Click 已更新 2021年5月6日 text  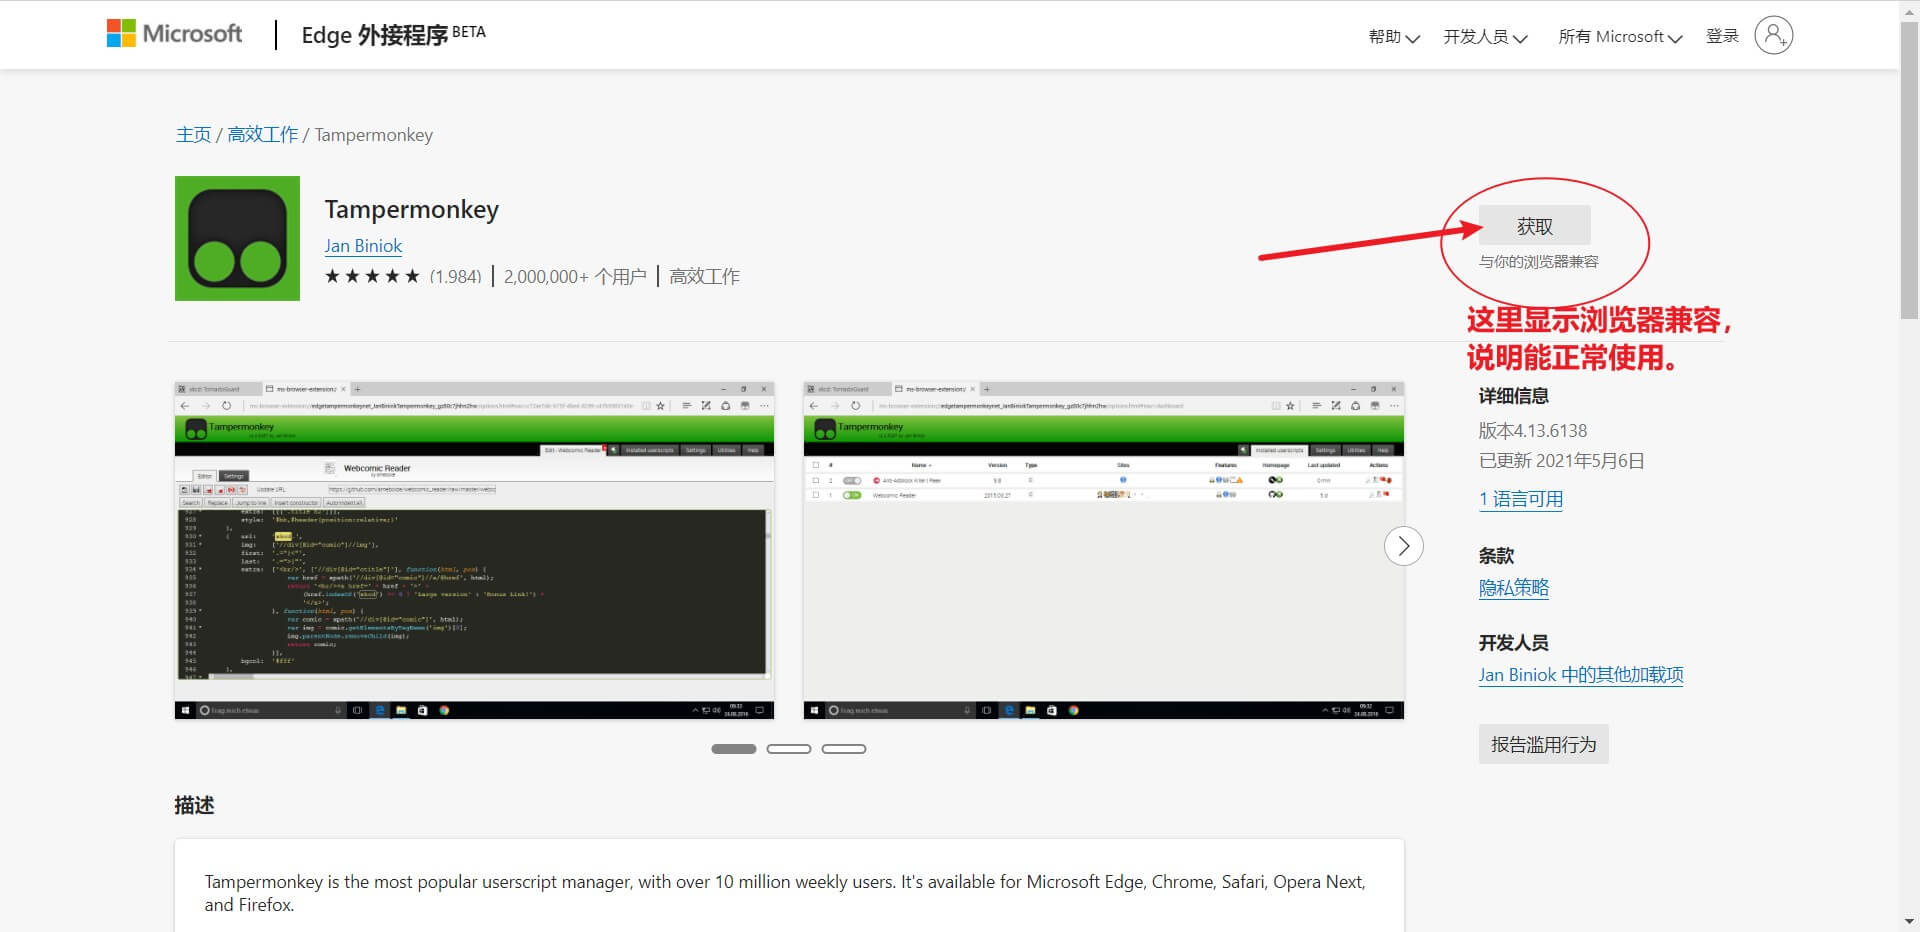click(x=1561, y=461)
